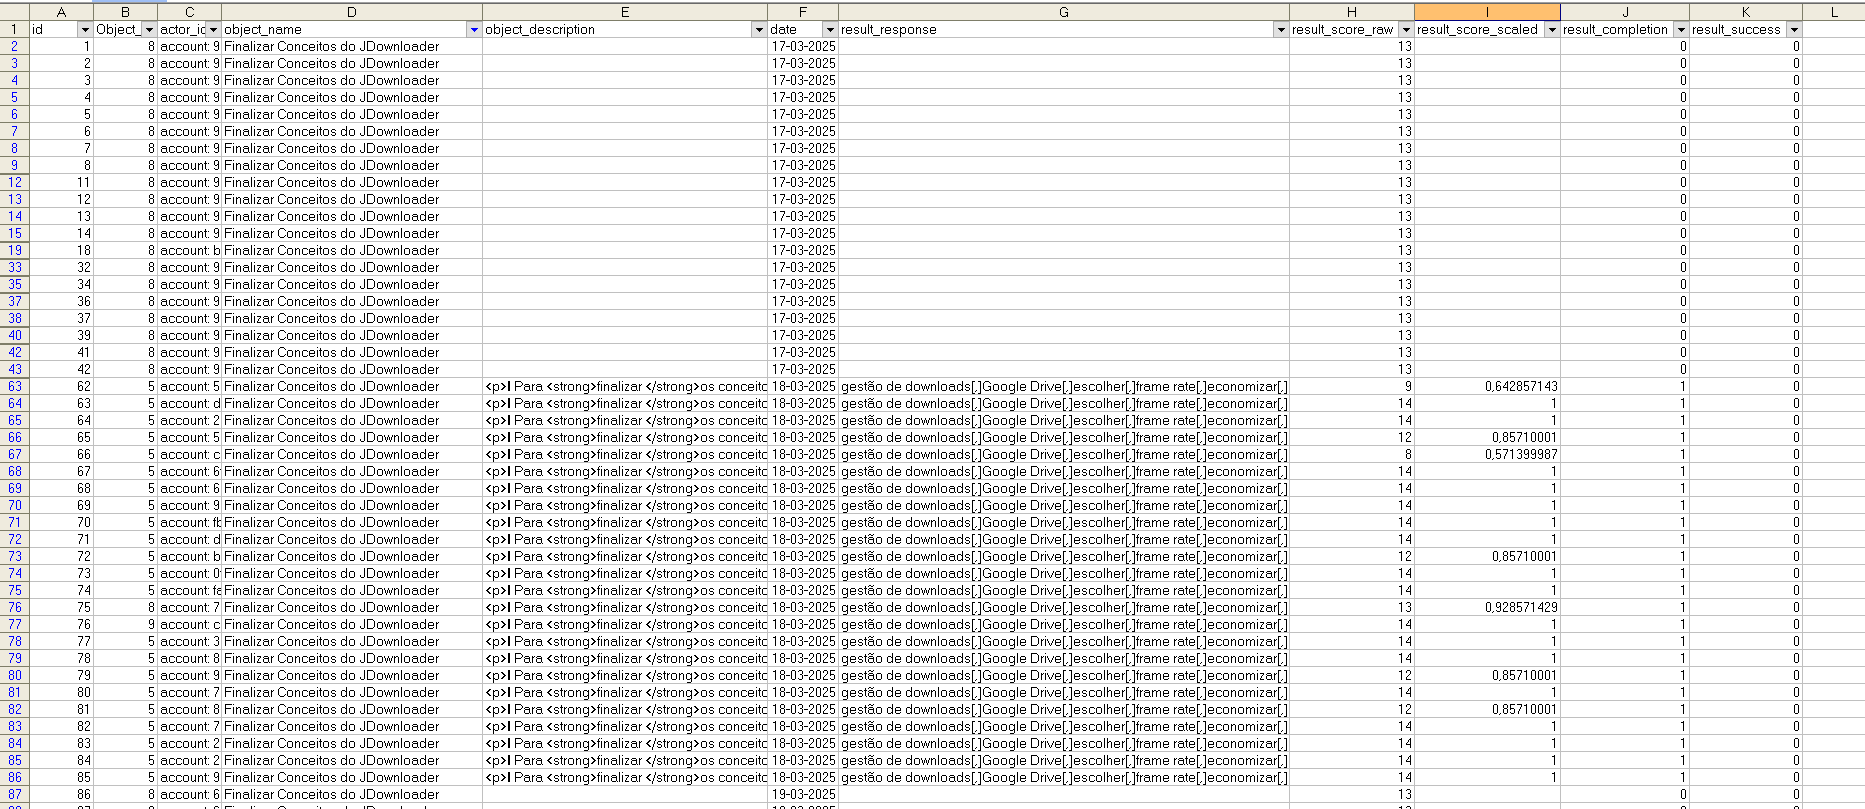1865x809 pixels.
Task: Select row 87 header
Action: pyautogui.click(x=14, y=795)
